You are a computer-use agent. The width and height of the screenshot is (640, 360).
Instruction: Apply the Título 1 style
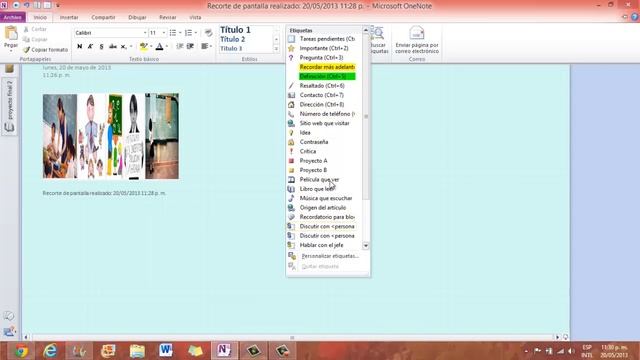point(236,30)
